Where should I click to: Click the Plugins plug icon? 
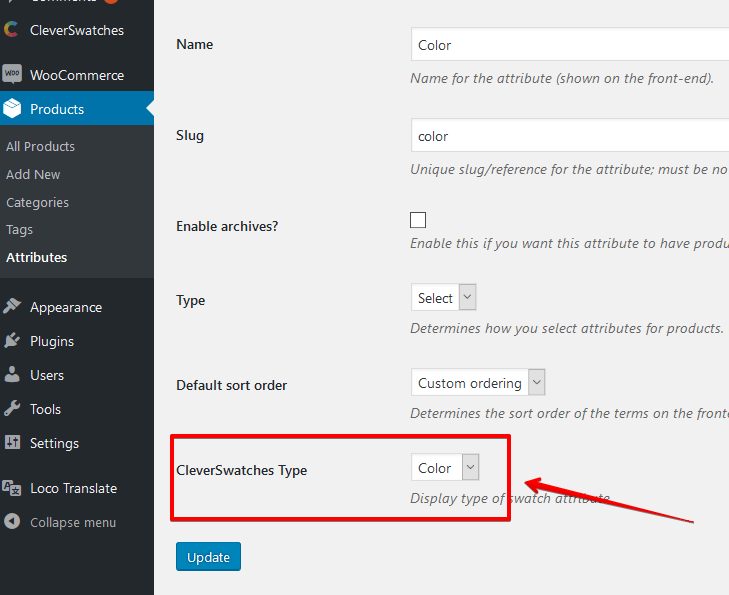tap(12, 340)
